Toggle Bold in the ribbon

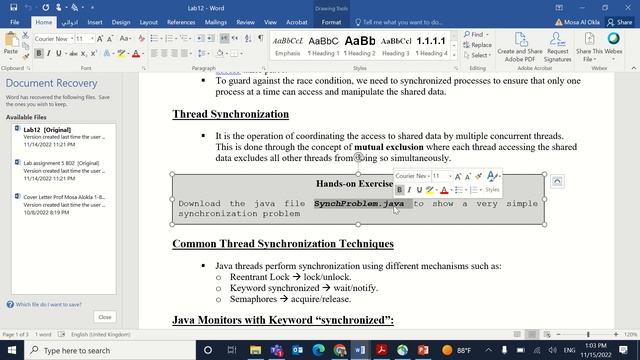39,53
